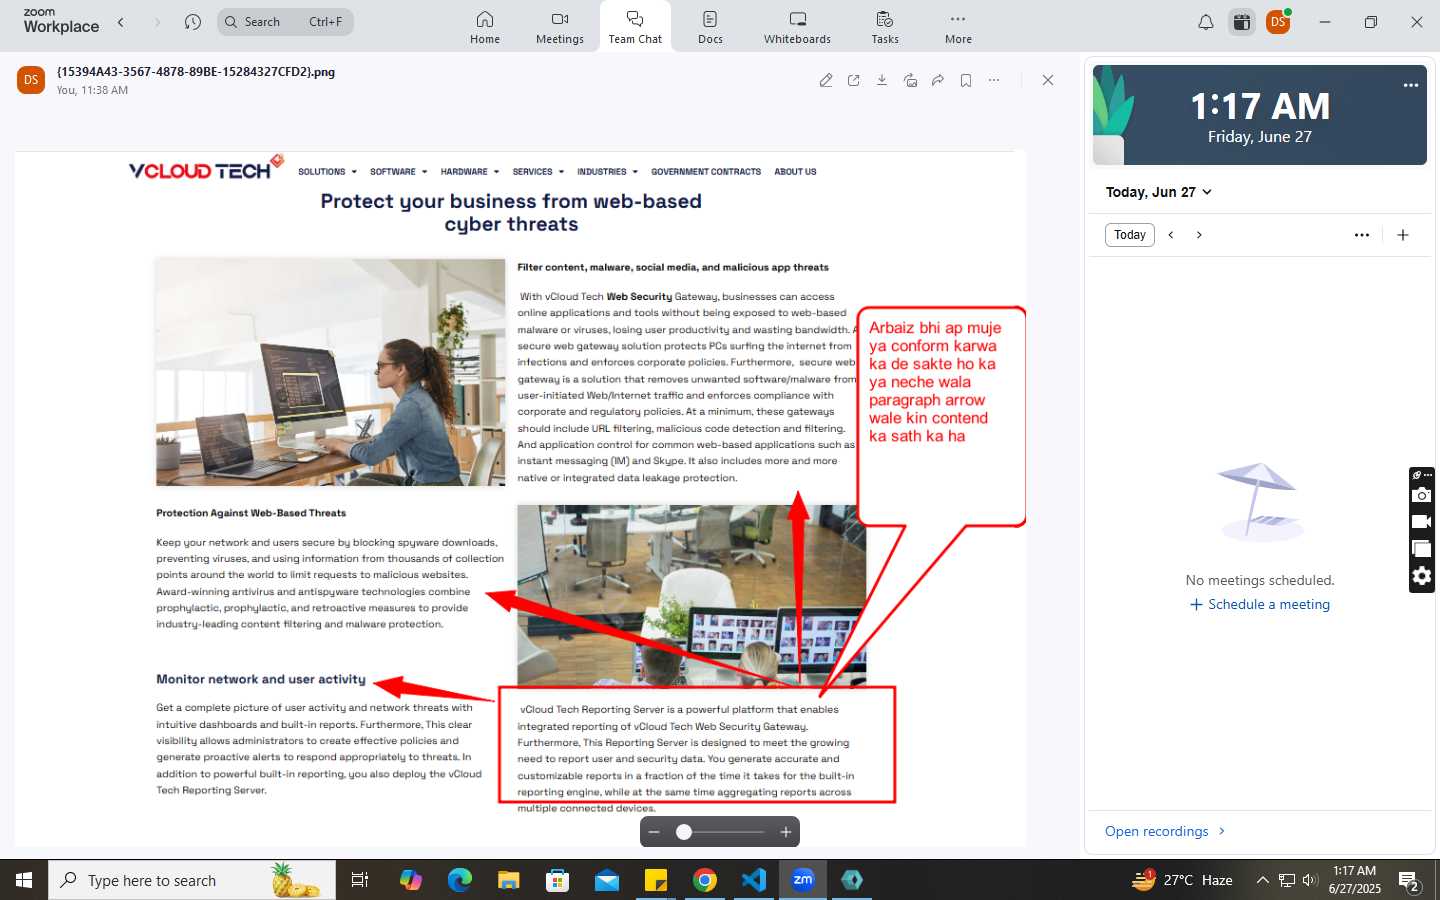
Task: Bookmark this image
Action: [966, 80]
